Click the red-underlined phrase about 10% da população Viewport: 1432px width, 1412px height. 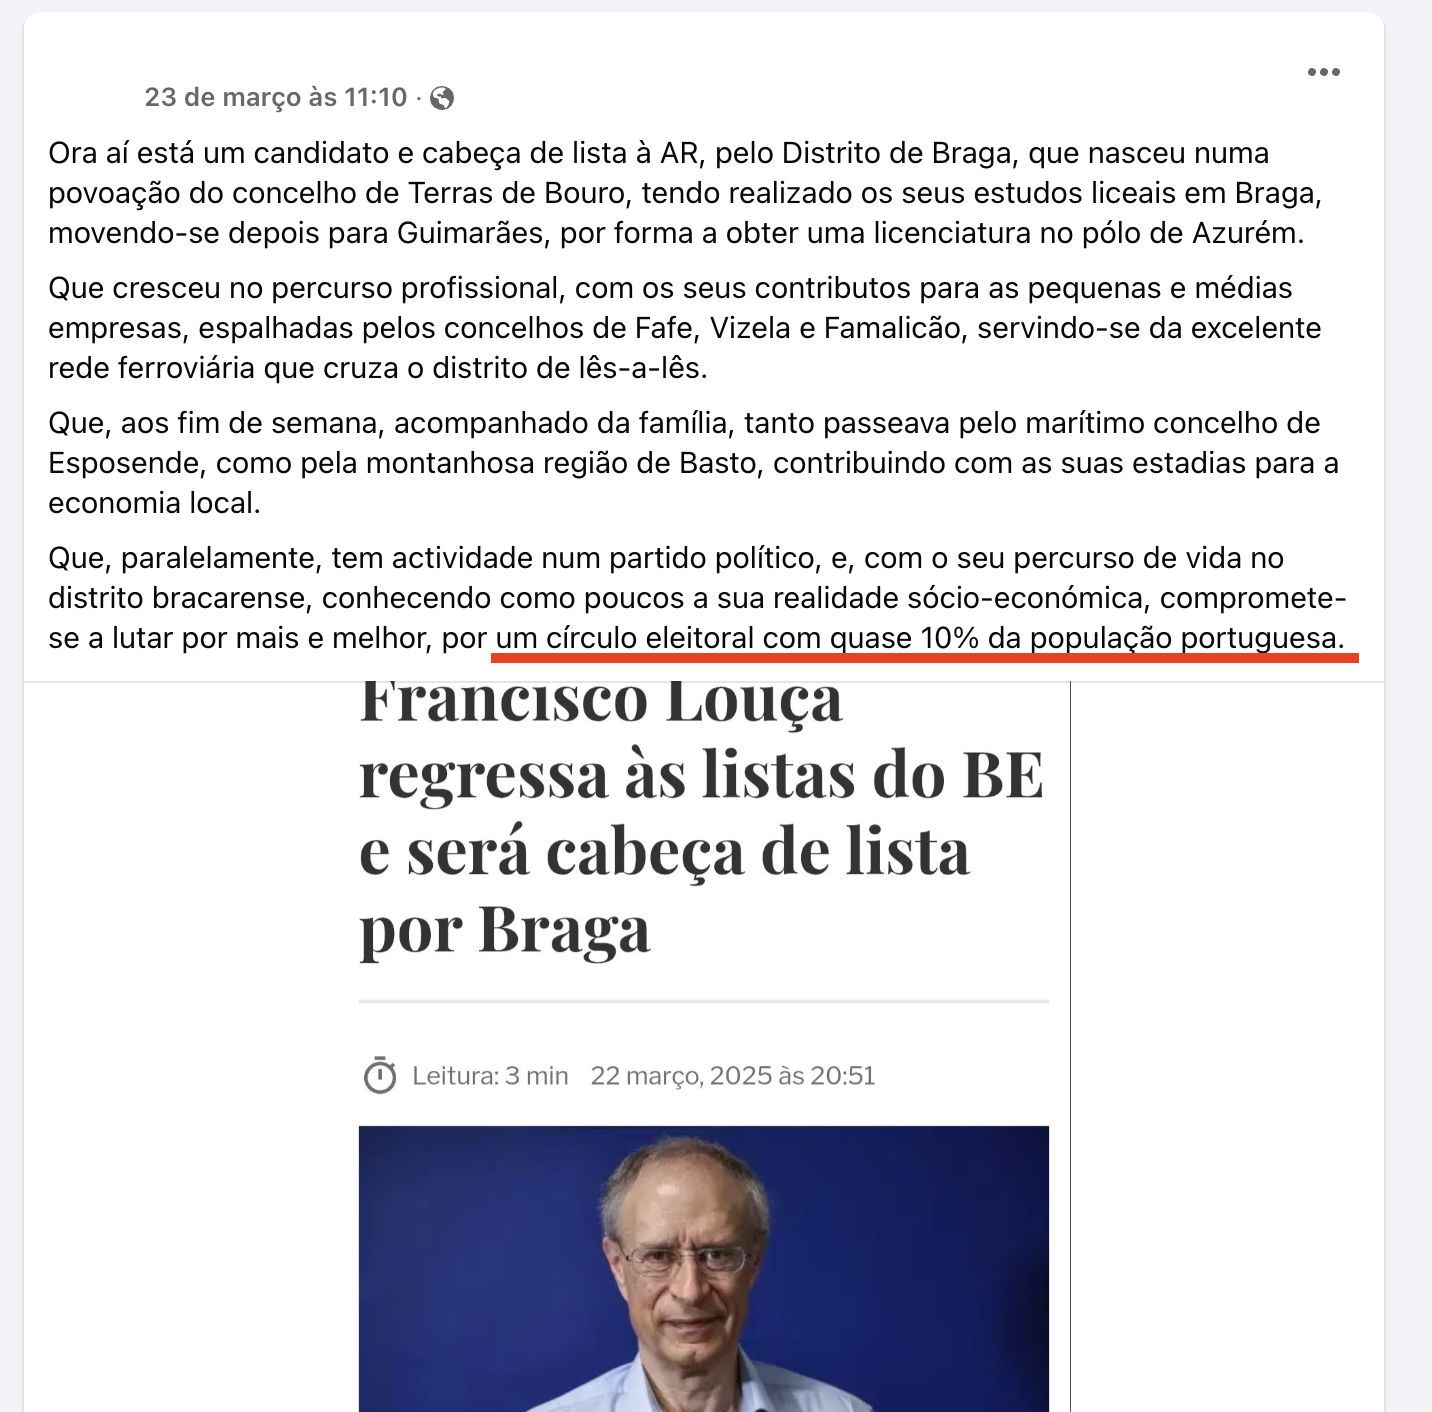coord(920,638)
